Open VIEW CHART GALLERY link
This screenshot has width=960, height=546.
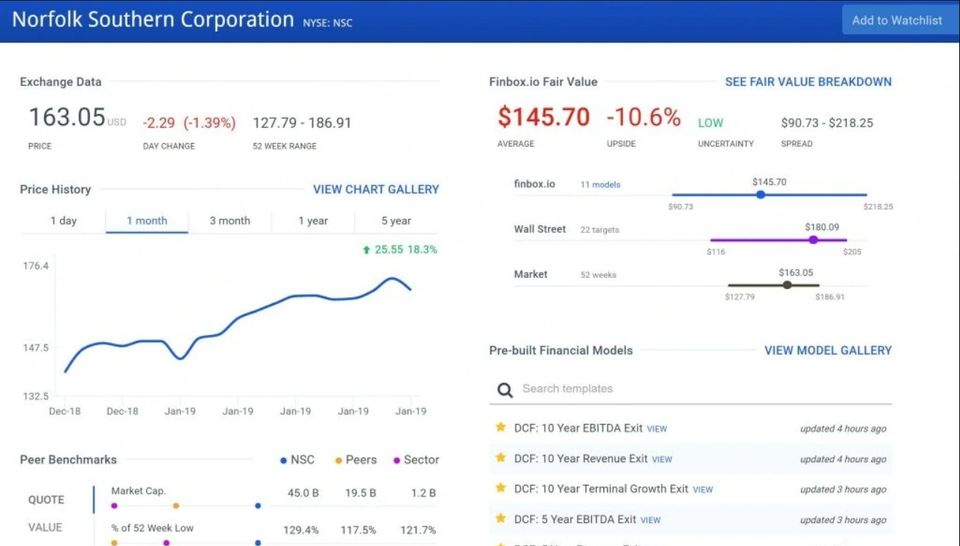pyautogui.click(x=376, y=190)
